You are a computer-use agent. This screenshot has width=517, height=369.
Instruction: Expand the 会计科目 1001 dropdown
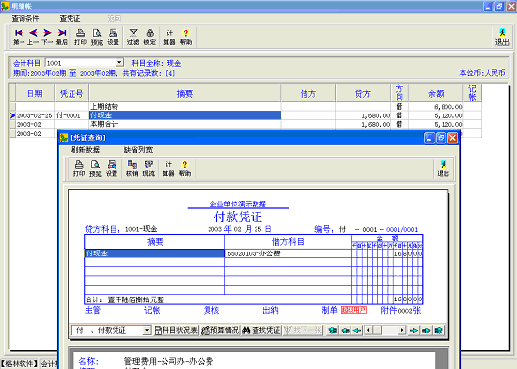(119, 62)
